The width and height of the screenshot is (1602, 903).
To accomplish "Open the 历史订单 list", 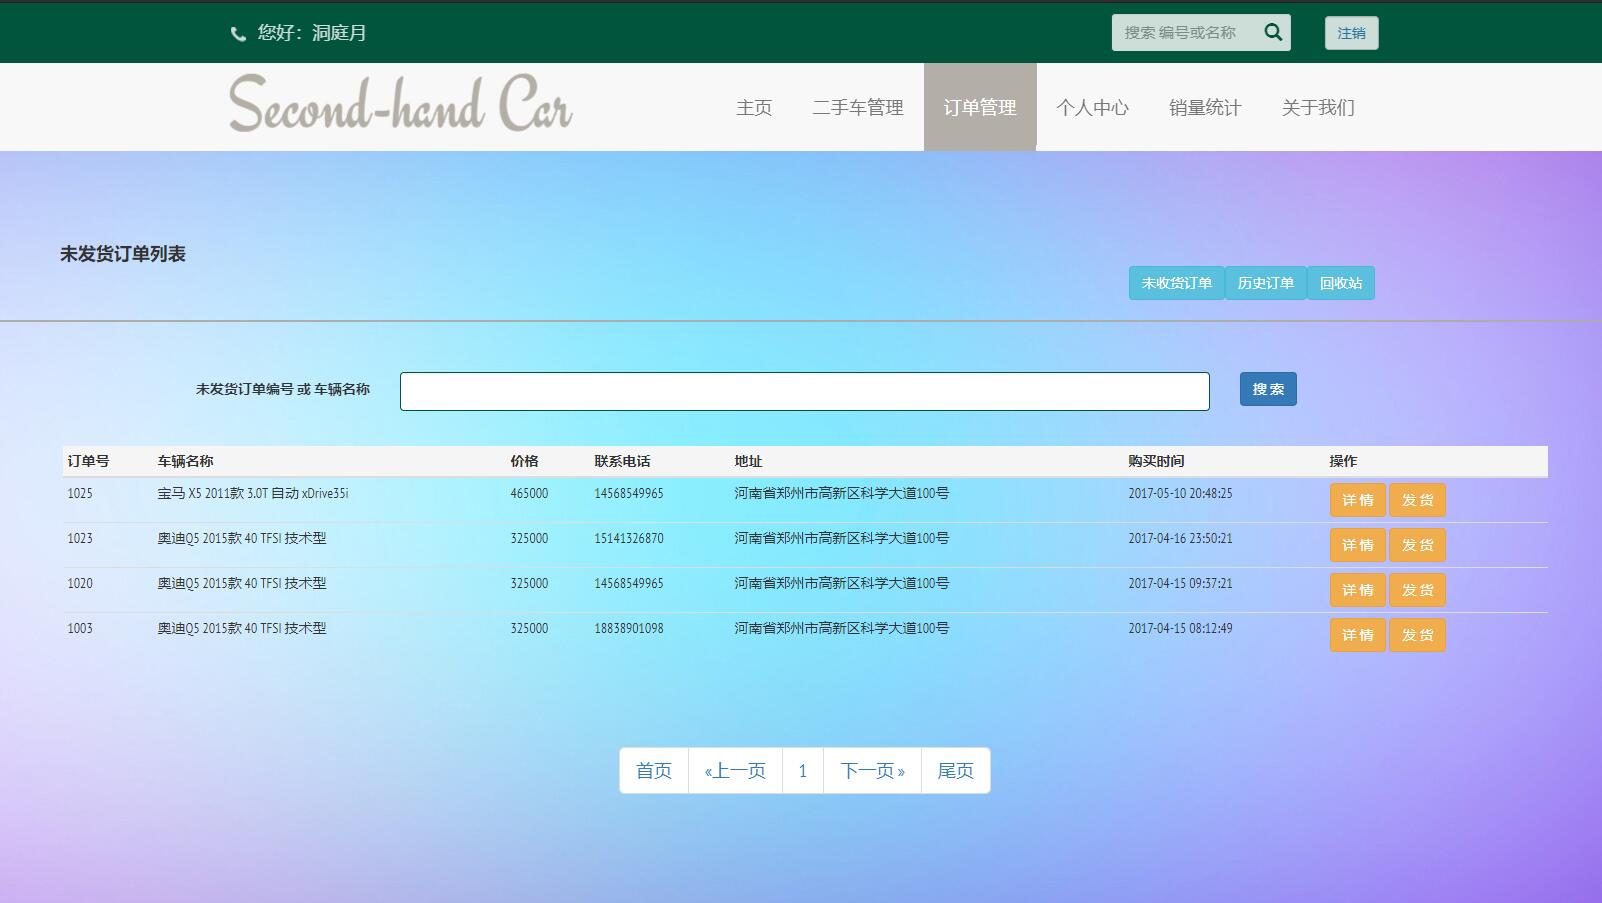I will pyautogui.click(x=1265, y=283).
